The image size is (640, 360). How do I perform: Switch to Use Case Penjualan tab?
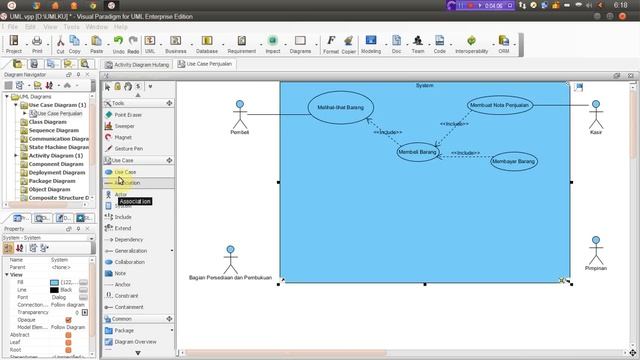click(205, 64)
